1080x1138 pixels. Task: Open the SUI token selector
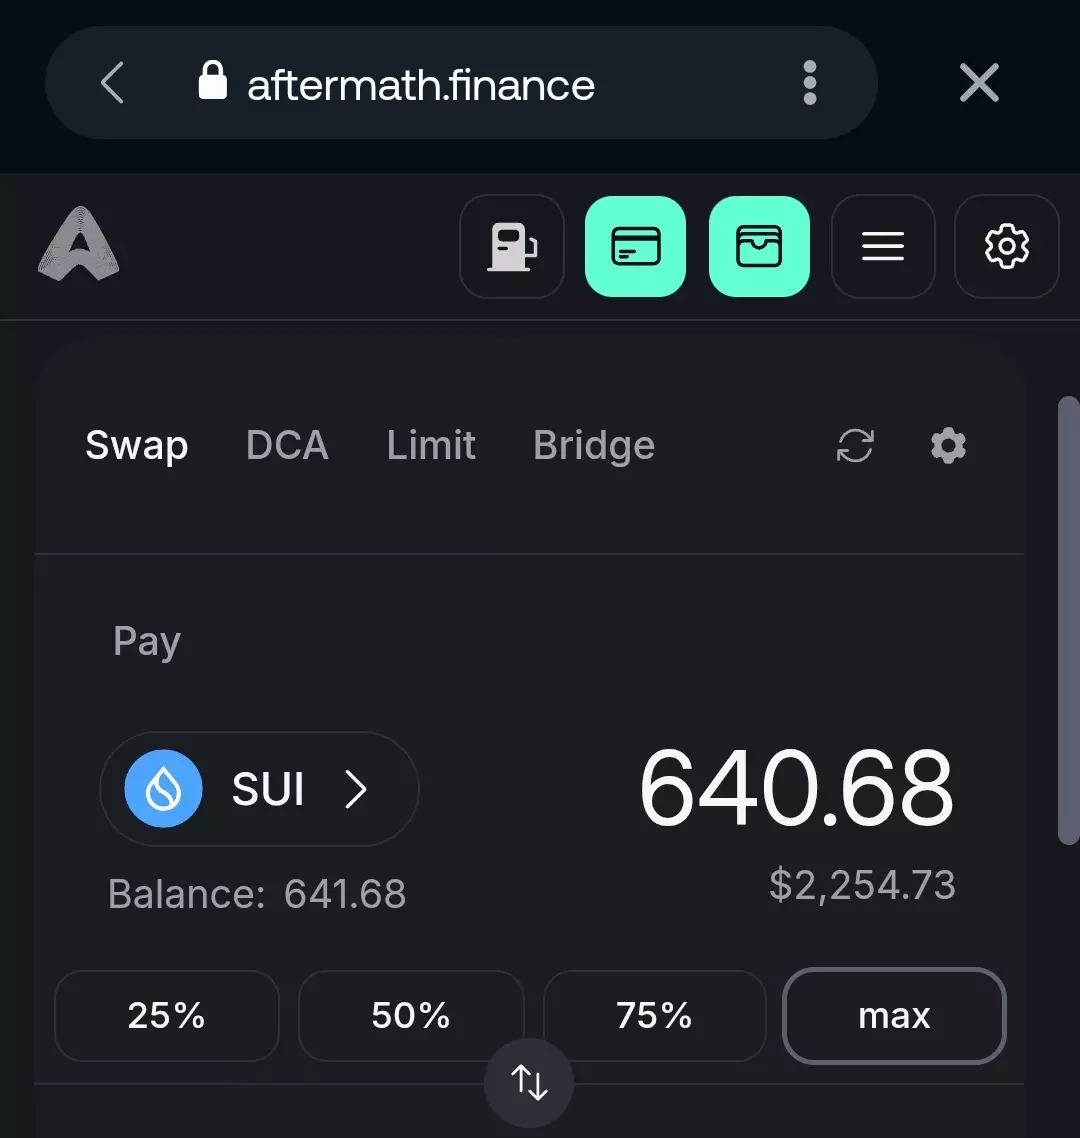(259, 790)
